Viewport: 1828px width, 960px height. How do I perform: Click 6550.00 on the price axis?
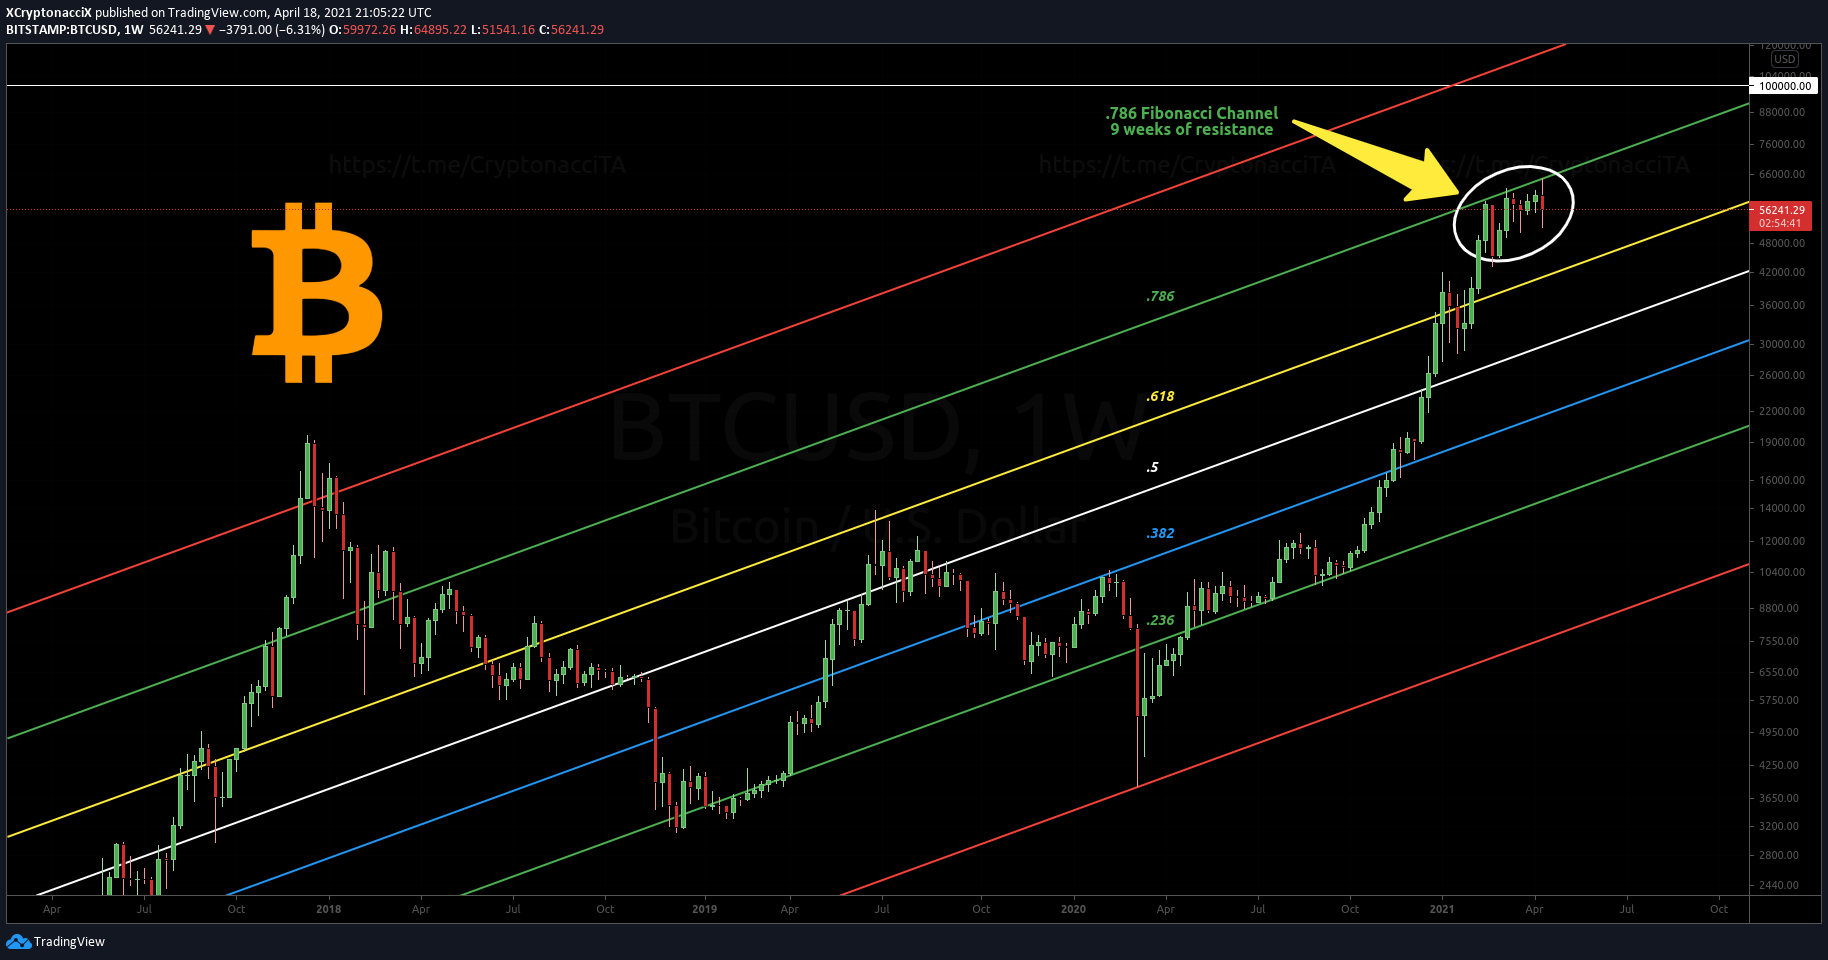pyautogui.click(x=1779, y=672)
